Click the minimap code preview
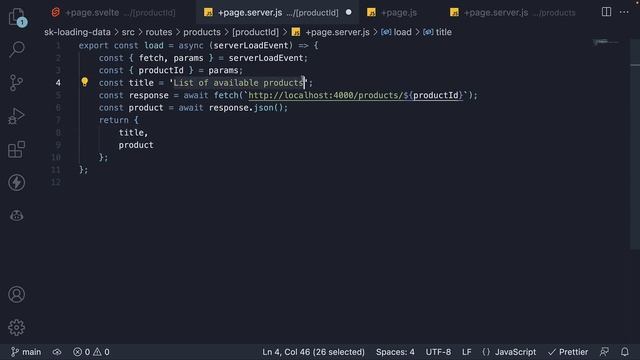This screenshot has height=360, width=640. pyautogui.click(x=605, y=42)
